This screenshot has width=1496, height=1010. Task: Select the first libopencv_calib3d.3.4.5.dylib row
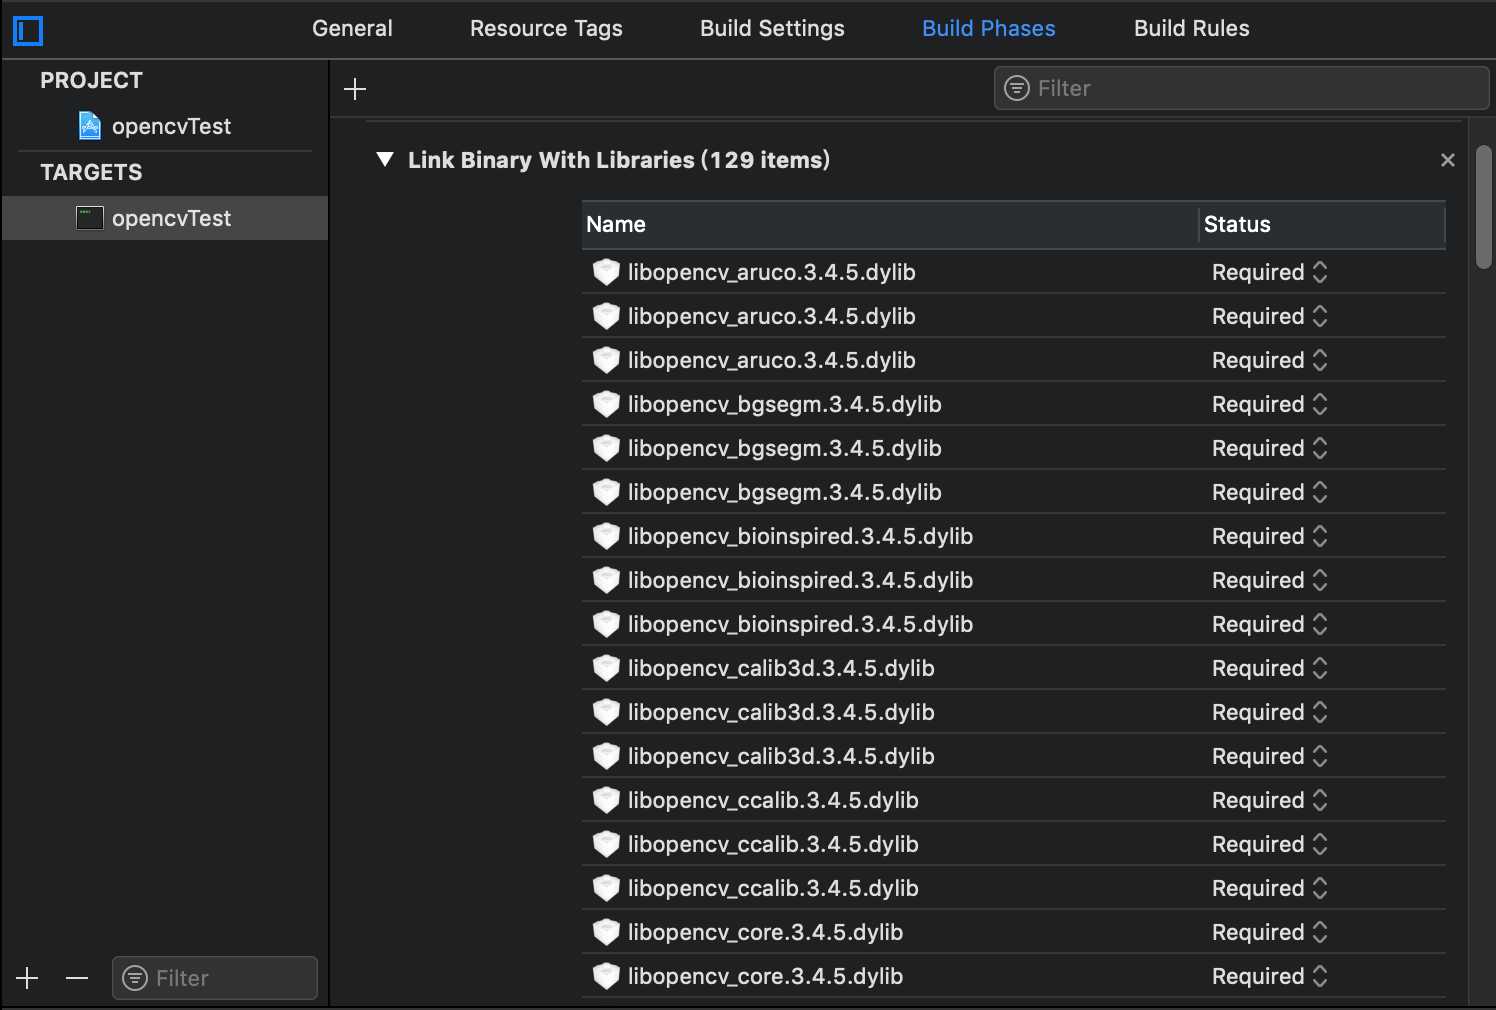[1014, 668]
